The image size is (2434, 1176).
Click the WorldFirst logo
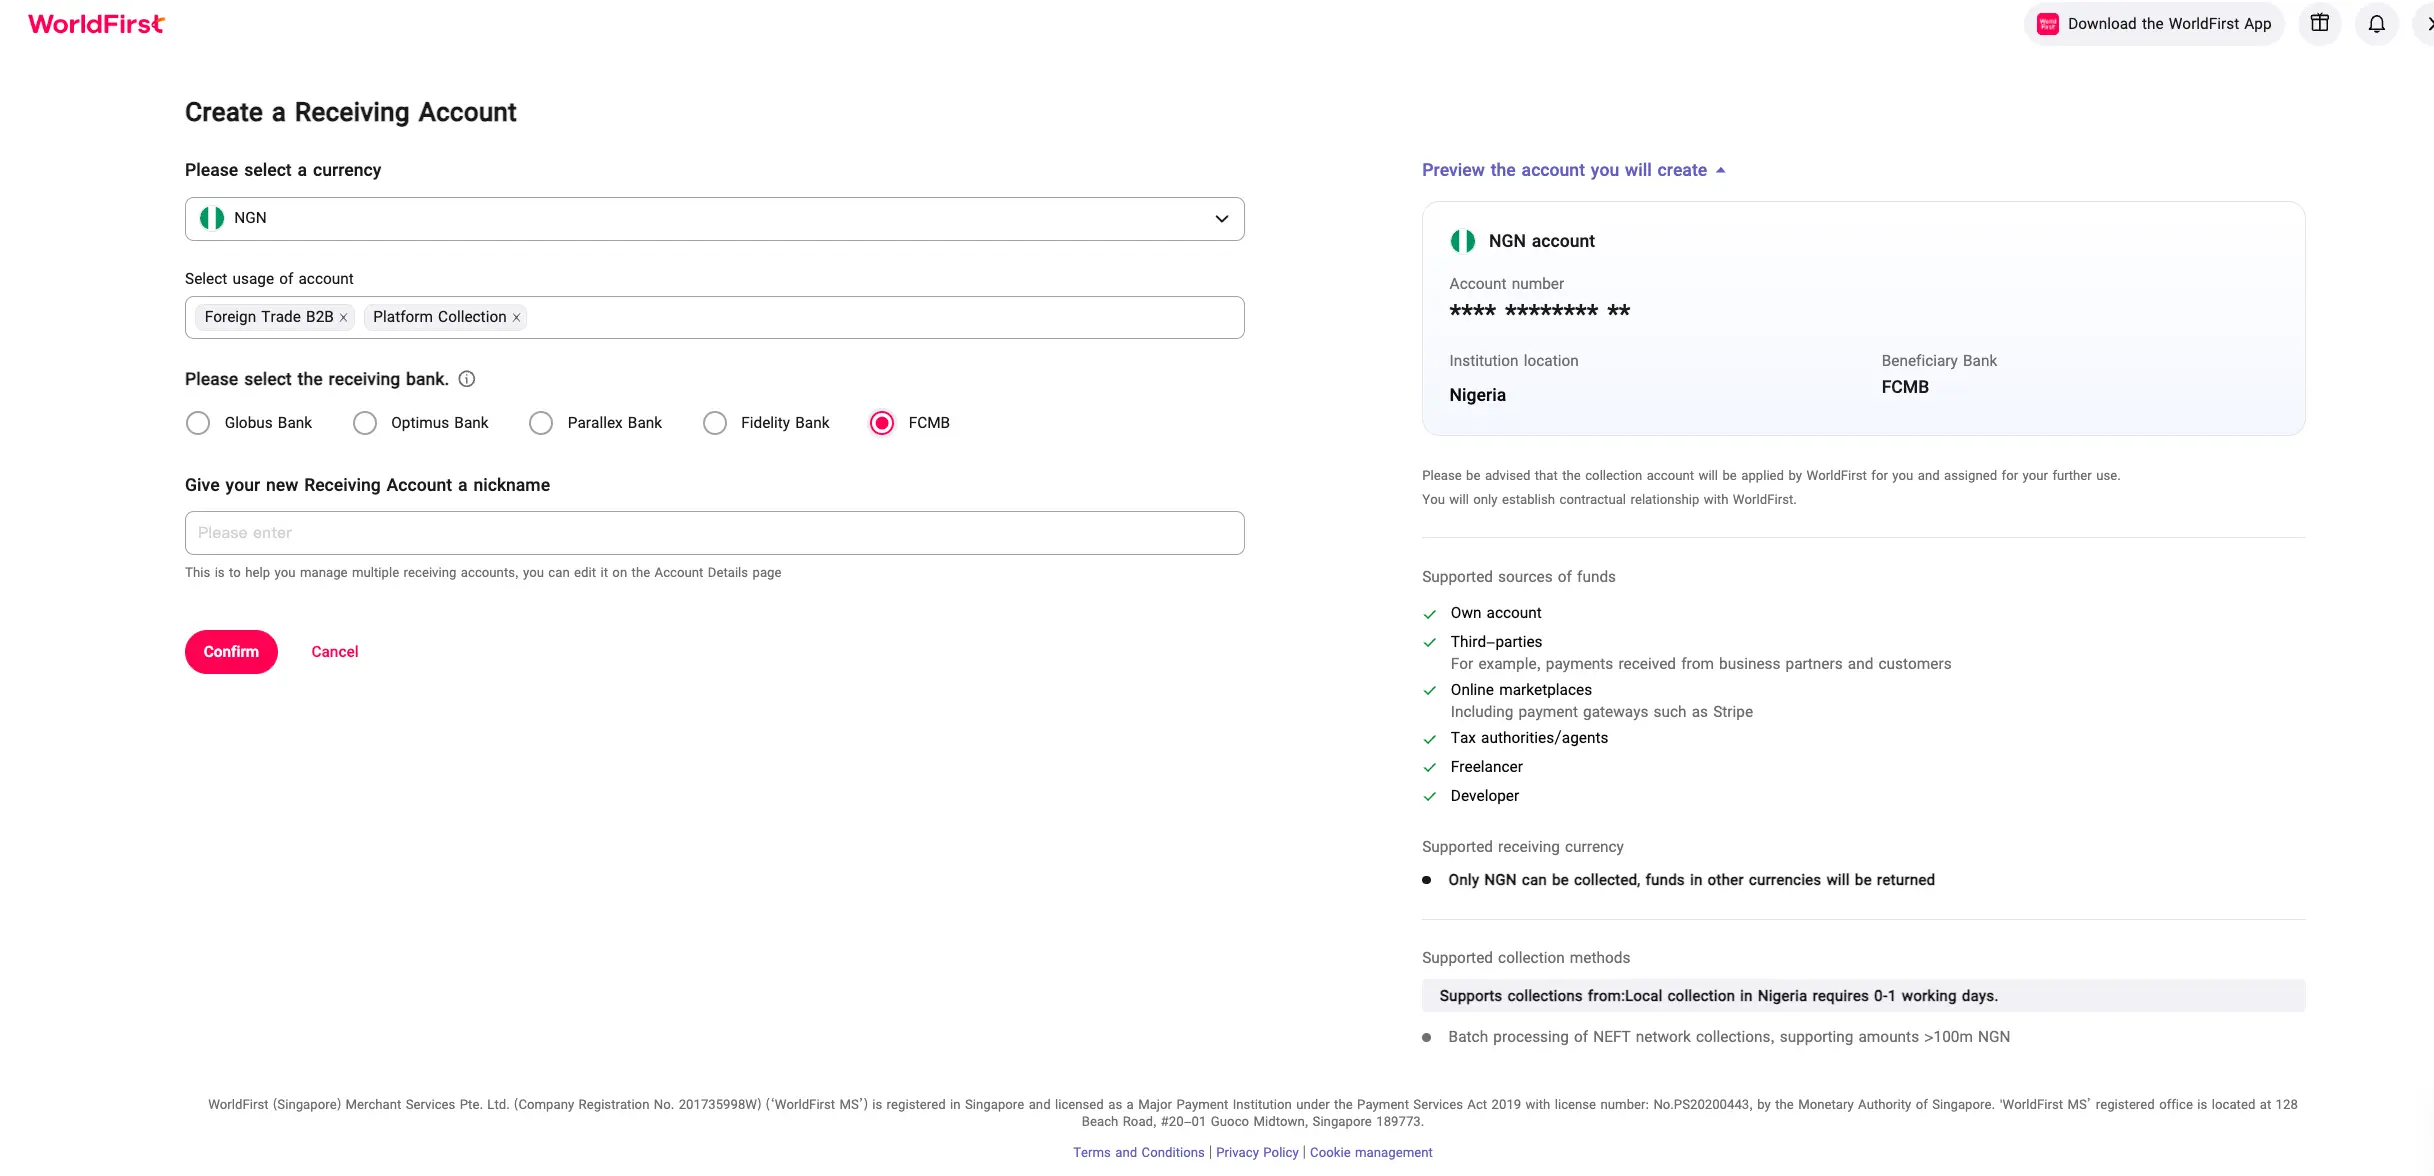point(96,24)
